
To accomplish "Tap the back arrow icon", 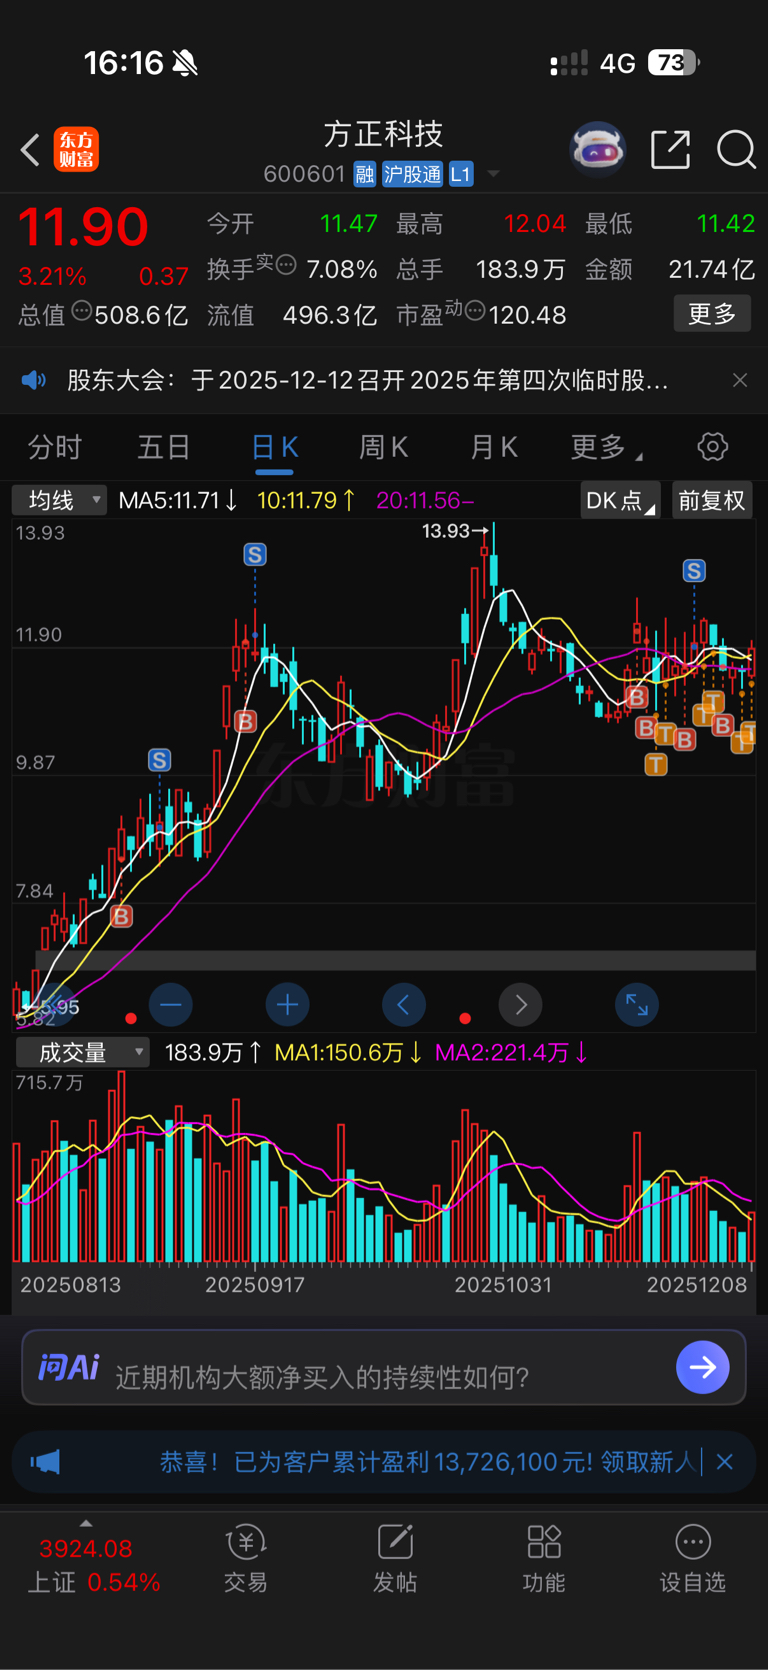I will pos(30,150).
